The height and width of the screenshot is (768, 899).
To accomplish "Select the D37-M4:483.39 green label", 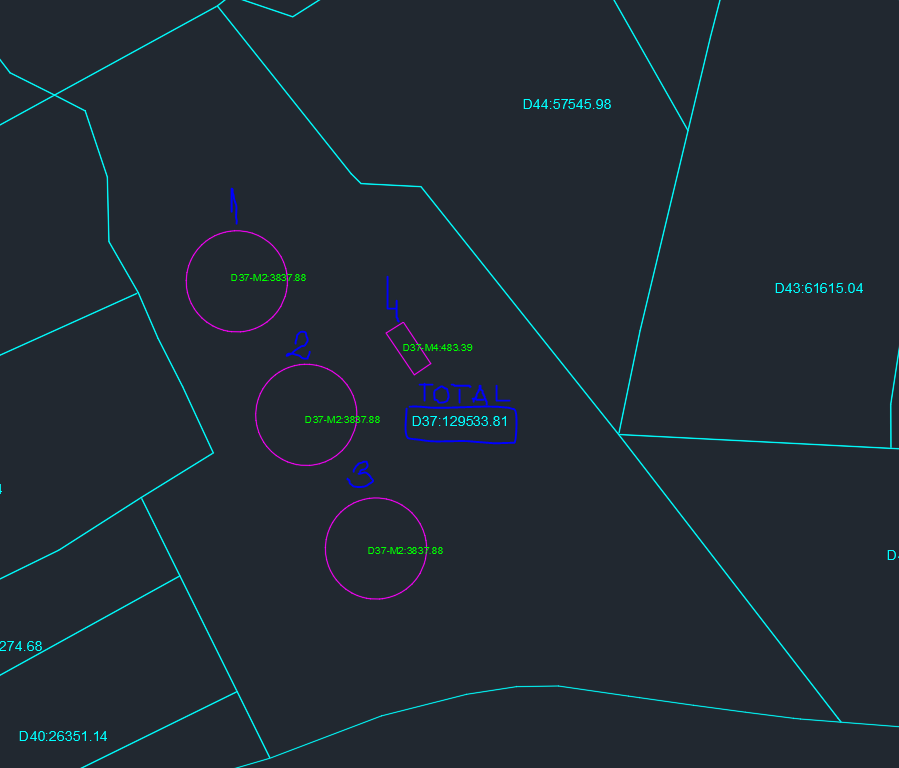I will [x=437, y=347].
